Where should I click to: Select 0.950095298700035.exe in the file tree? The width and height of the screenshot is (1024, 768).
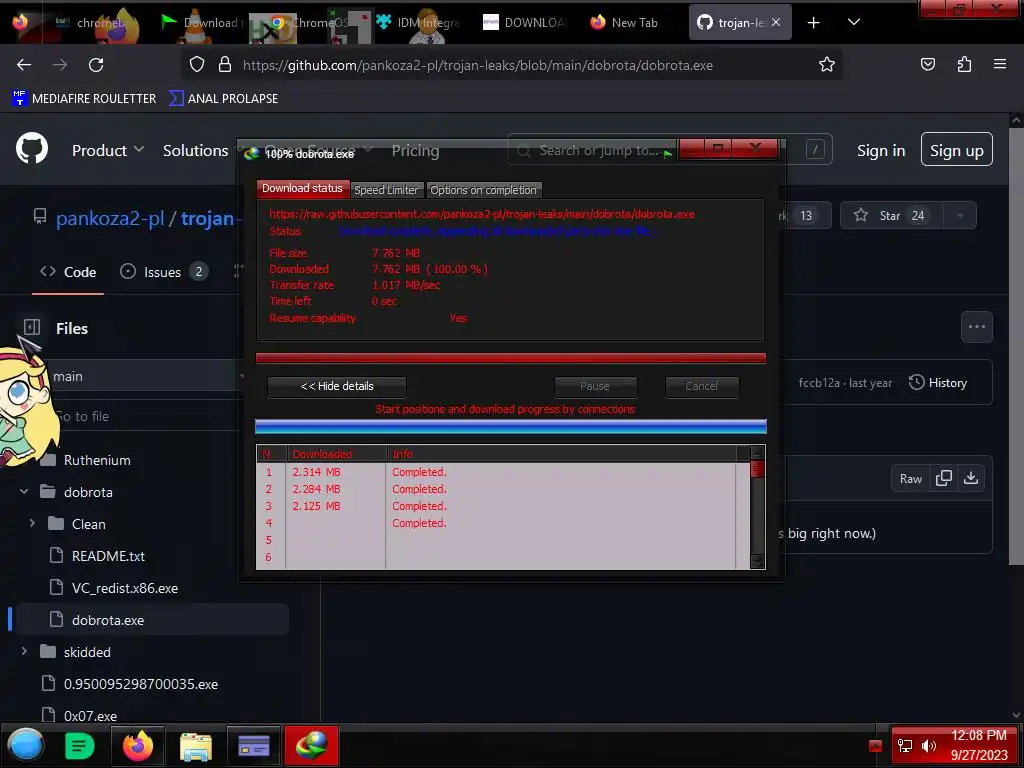point(141,684)
